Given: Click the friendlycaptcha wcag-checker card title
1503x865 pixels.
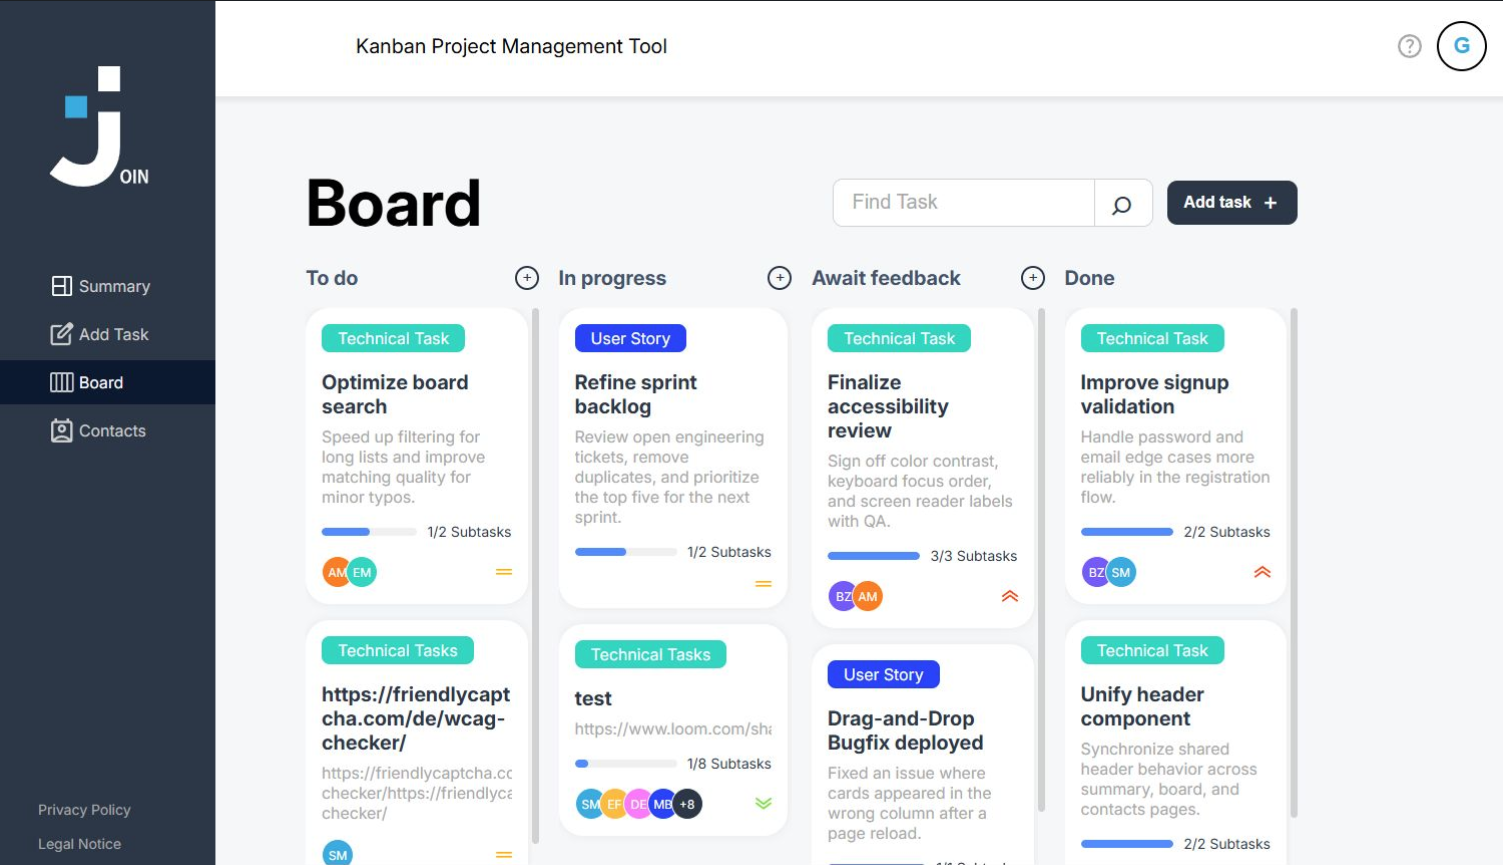Looking at the screenshot, I should click(x=416, y=718).
